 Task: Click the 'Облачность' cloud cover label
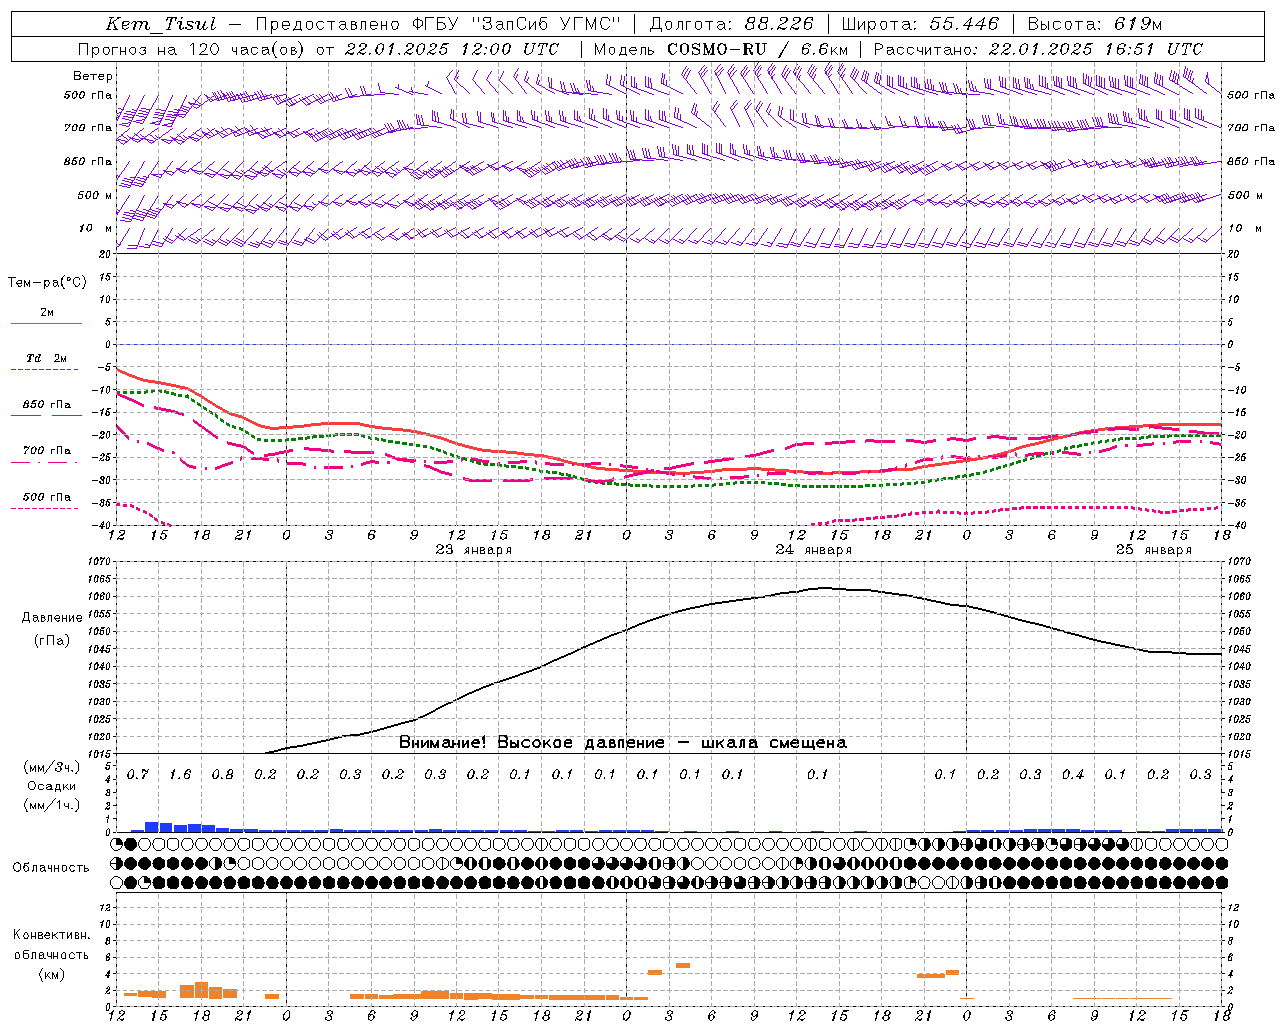[x=51, y=868]
